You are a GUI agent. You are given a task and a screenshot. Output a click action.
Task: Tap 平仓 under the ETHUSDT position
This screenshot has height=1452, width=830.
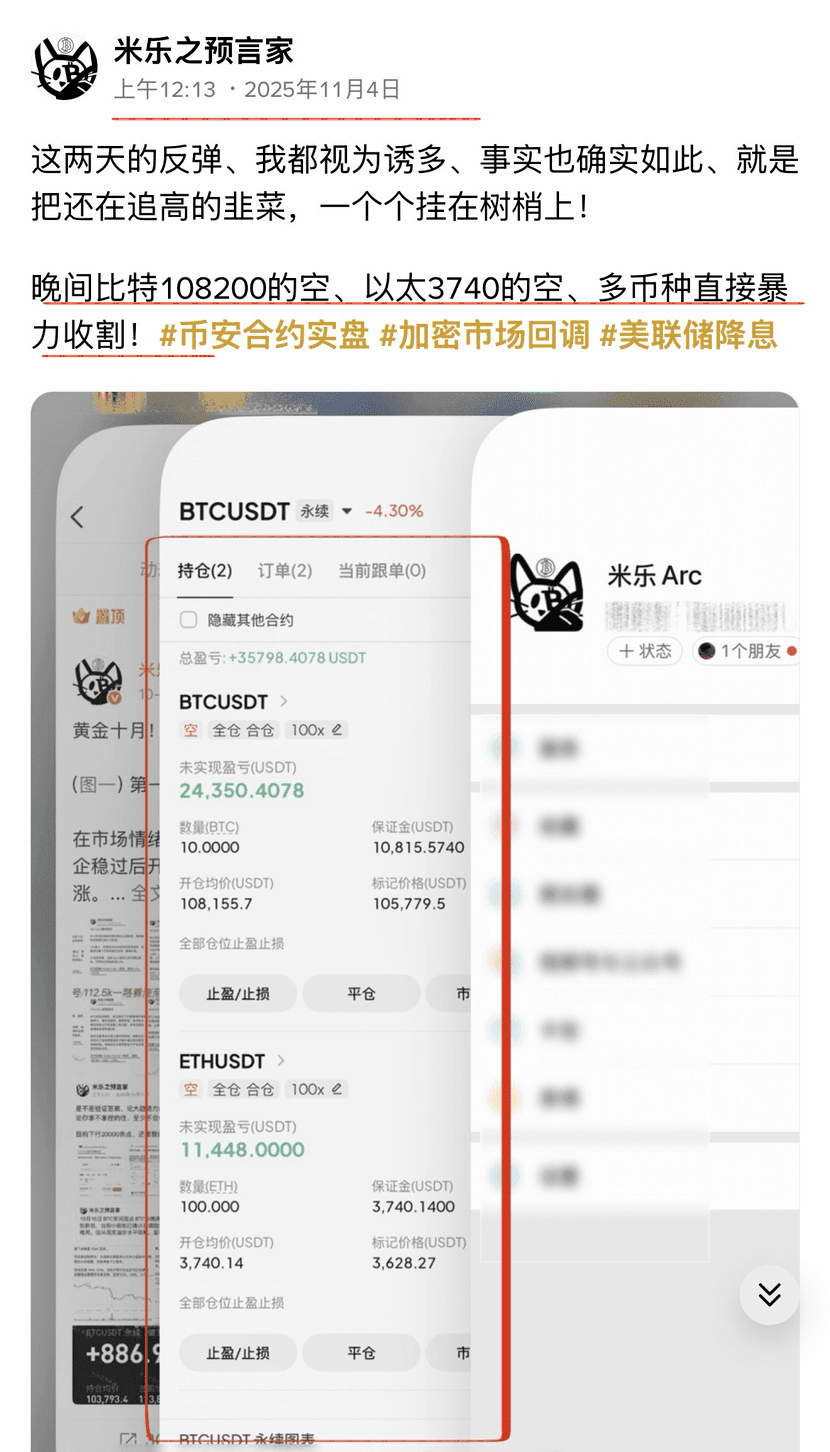[x=361, y=1352]
